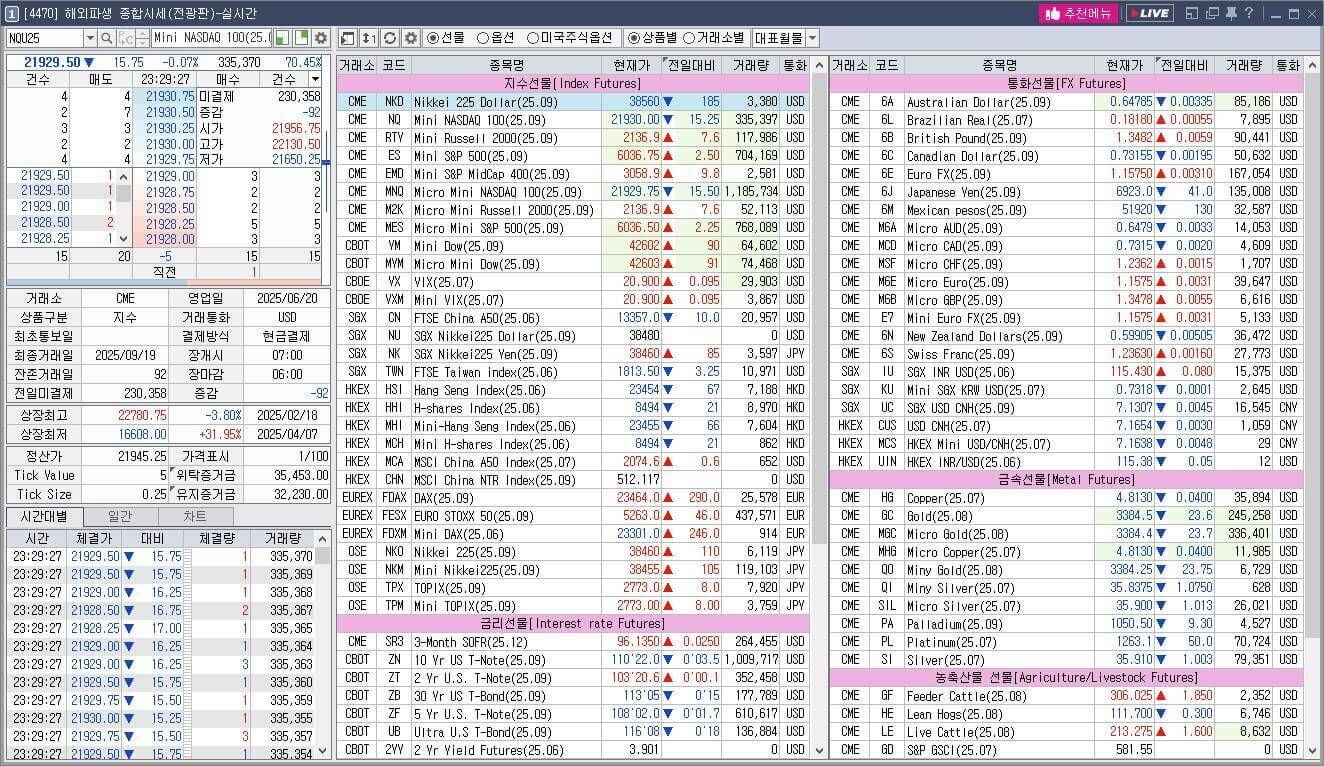Screen dimensions: 1324x766
Task: Click up arrow in order book ask list
Action: 124,176
